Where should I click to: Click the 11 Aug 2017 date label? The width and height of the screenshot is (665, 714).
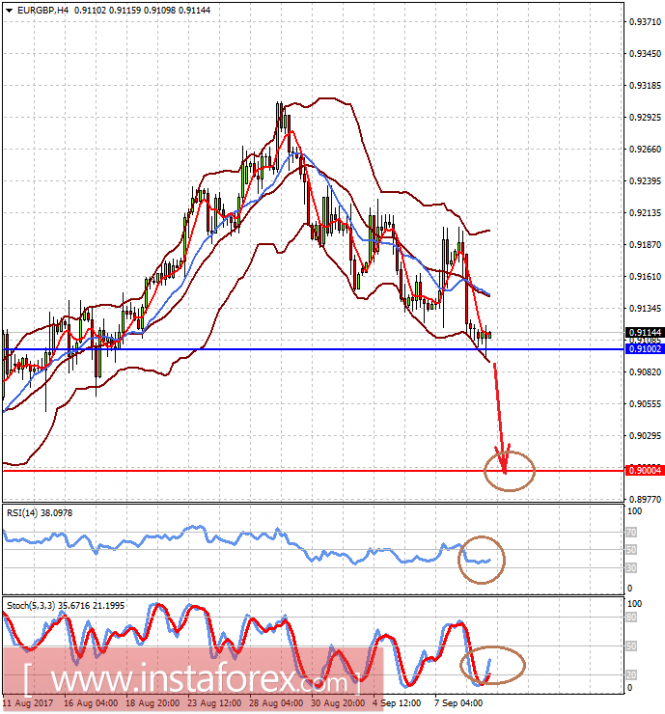click(28, 703)
